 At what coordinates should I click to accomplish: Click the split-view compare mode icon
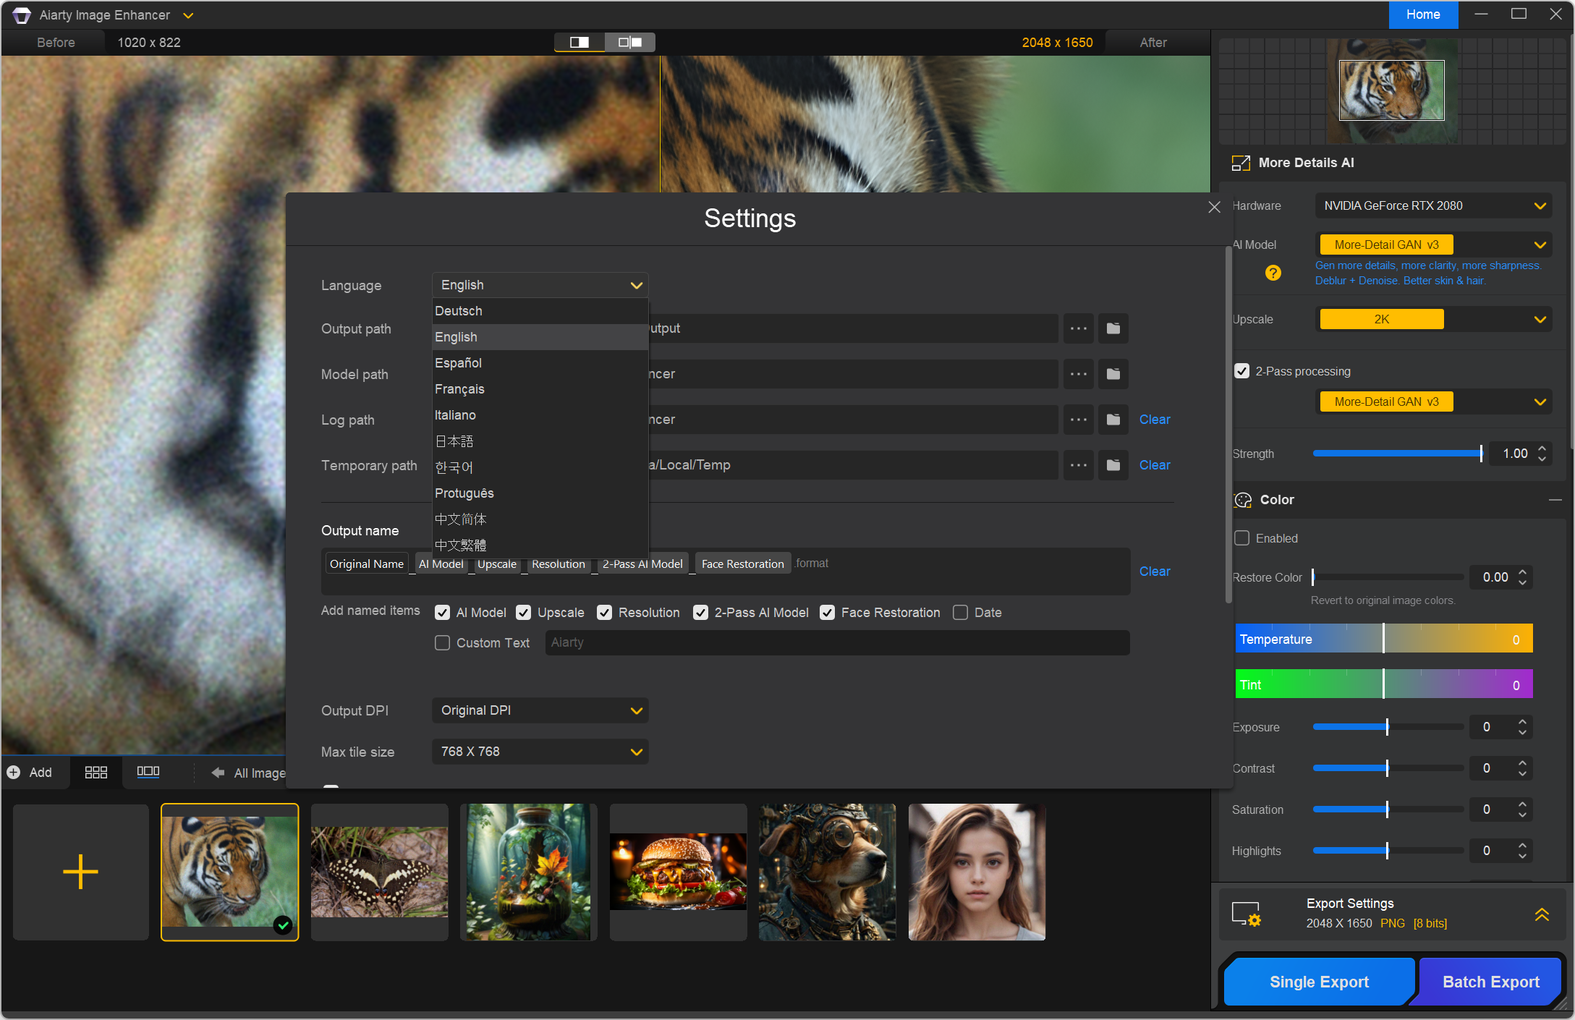tap(580, 42)
